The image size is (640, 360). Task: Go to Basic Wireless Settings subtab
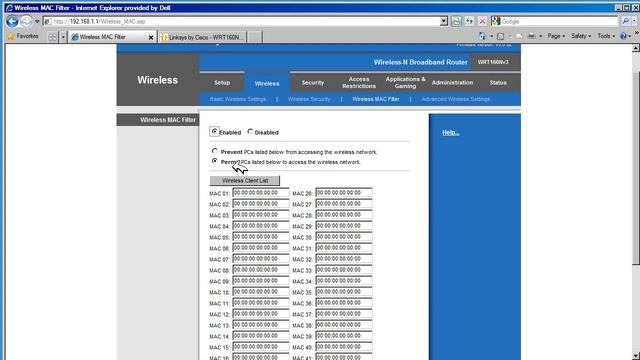click(238, 99)
